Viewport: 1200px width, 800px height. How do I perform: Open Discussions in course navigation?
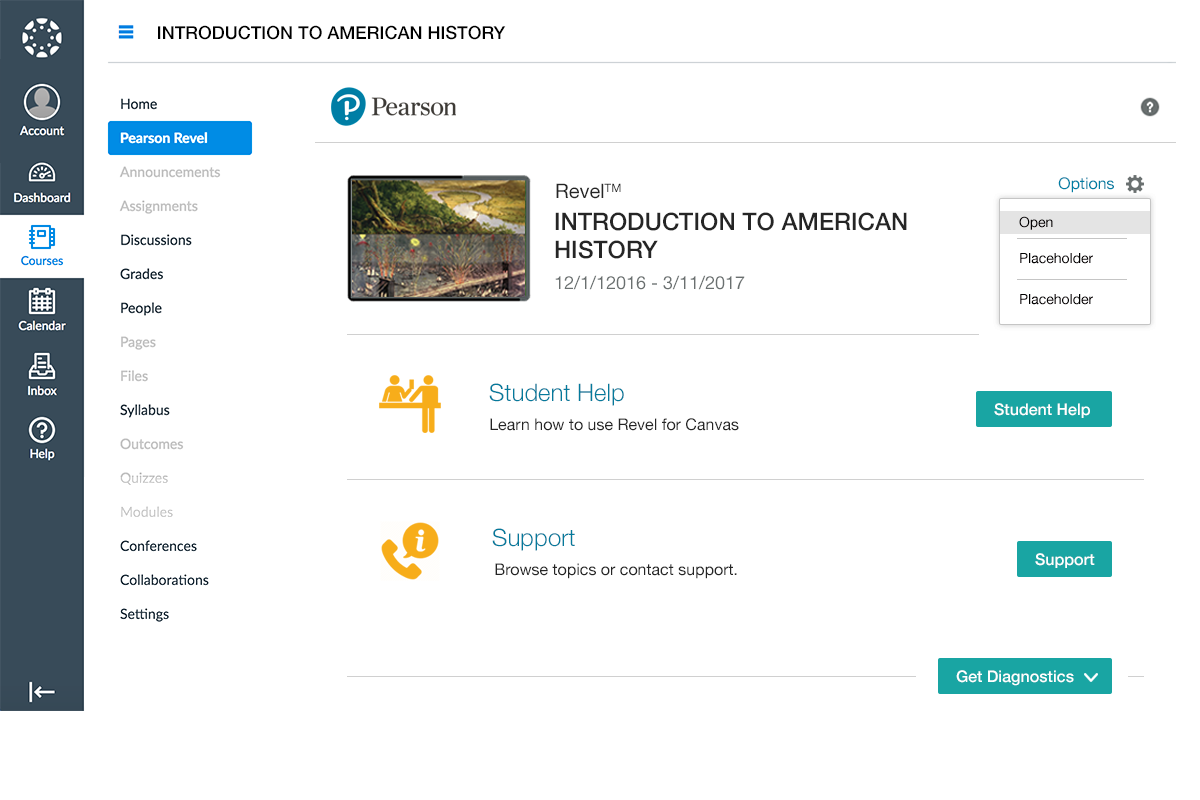click(x=156, y=240)
